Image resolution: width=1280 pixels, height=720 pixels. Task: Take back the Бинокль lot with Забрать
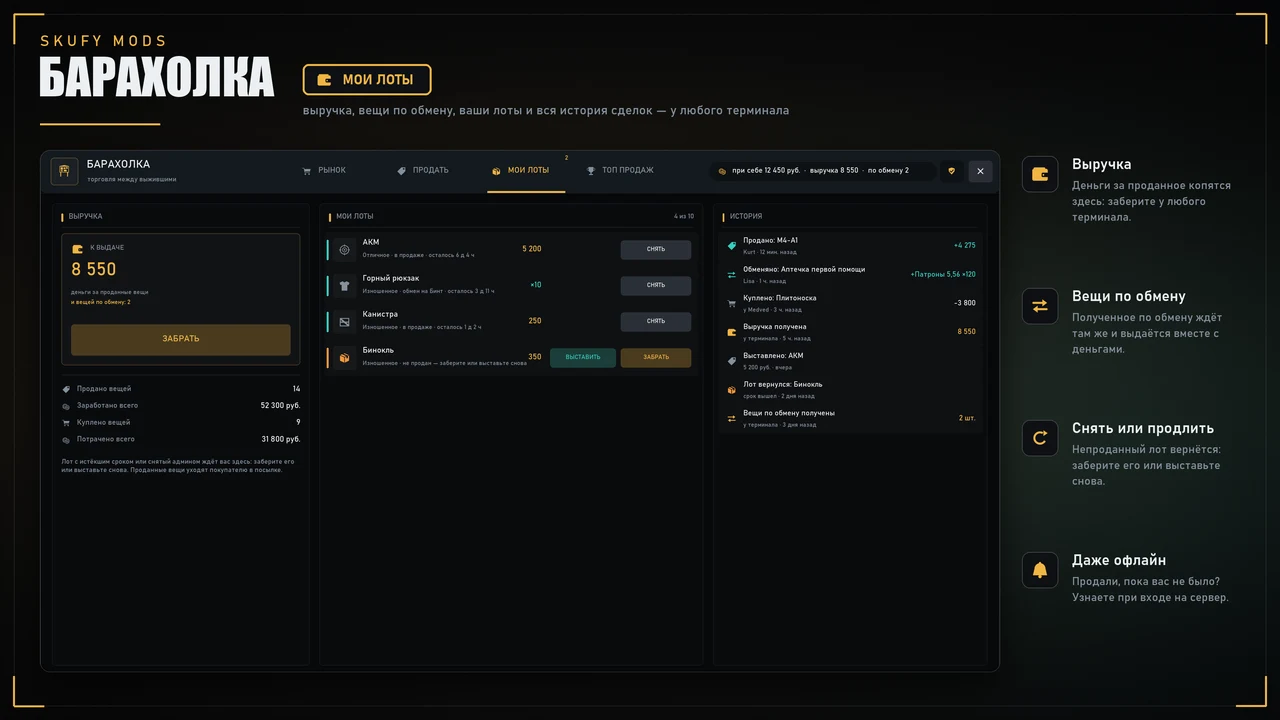(655, 358)
